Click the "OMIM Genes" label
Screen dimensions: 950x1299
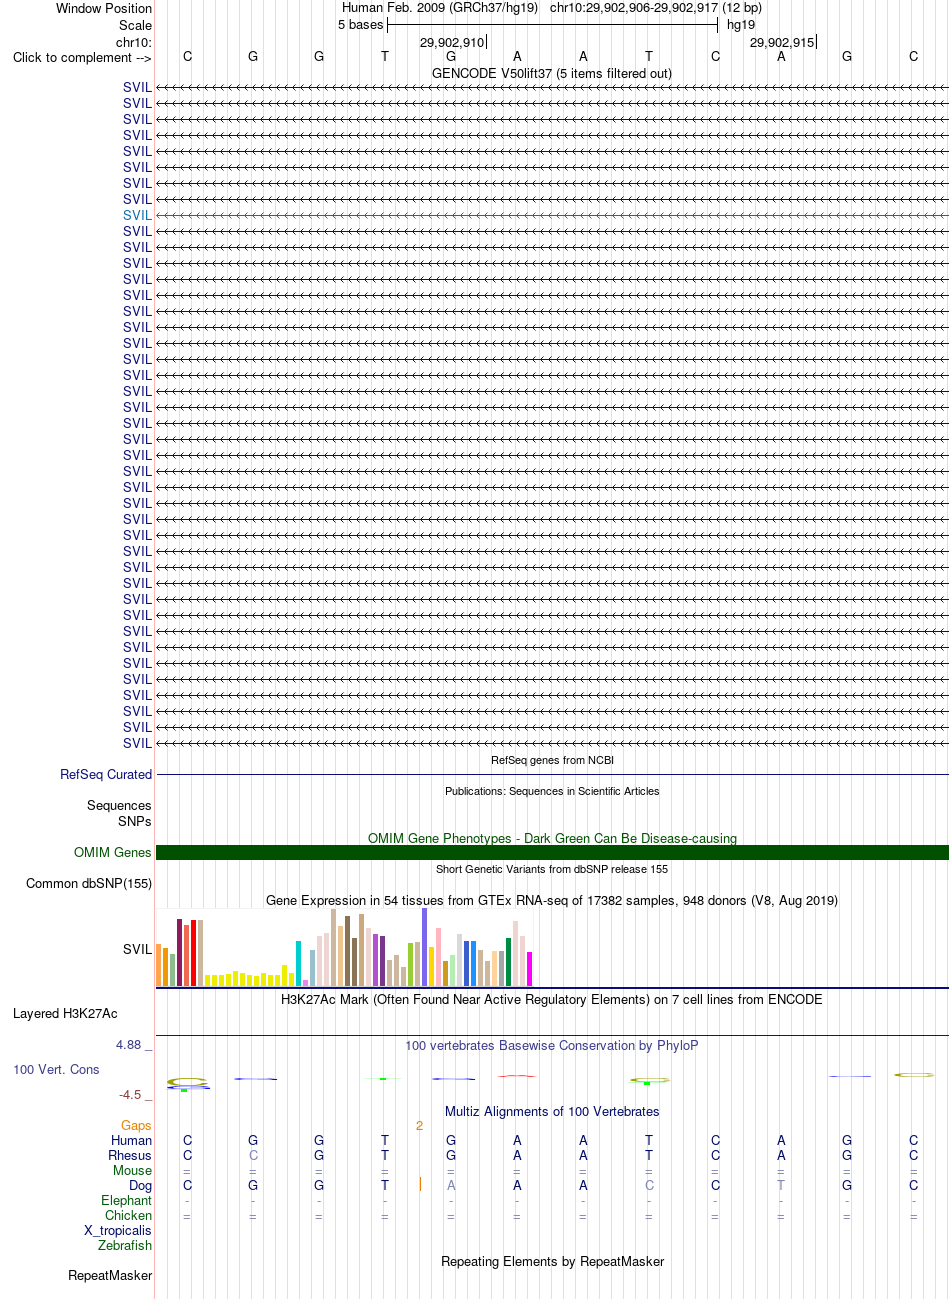(113, 852)
